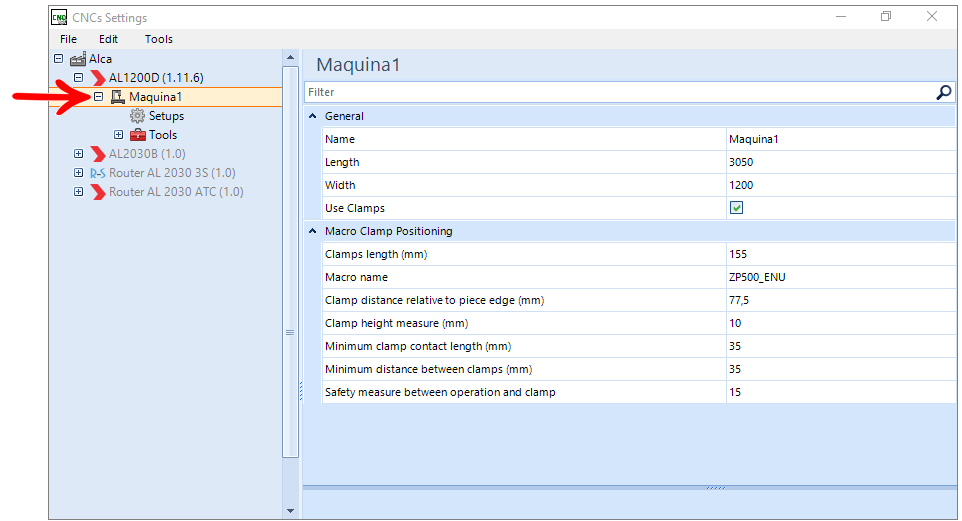Collapse the General section
This screenshot has height=521, width=962.
coord(312,116)
